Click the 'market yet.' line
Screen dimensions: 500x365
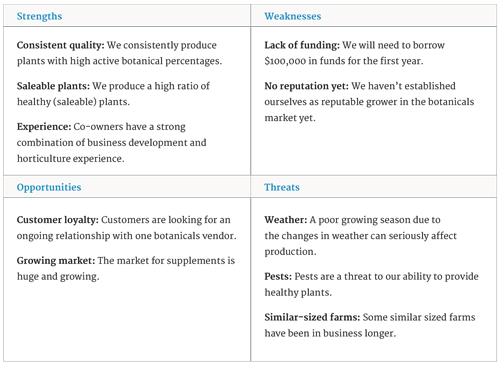click(290, 118)
